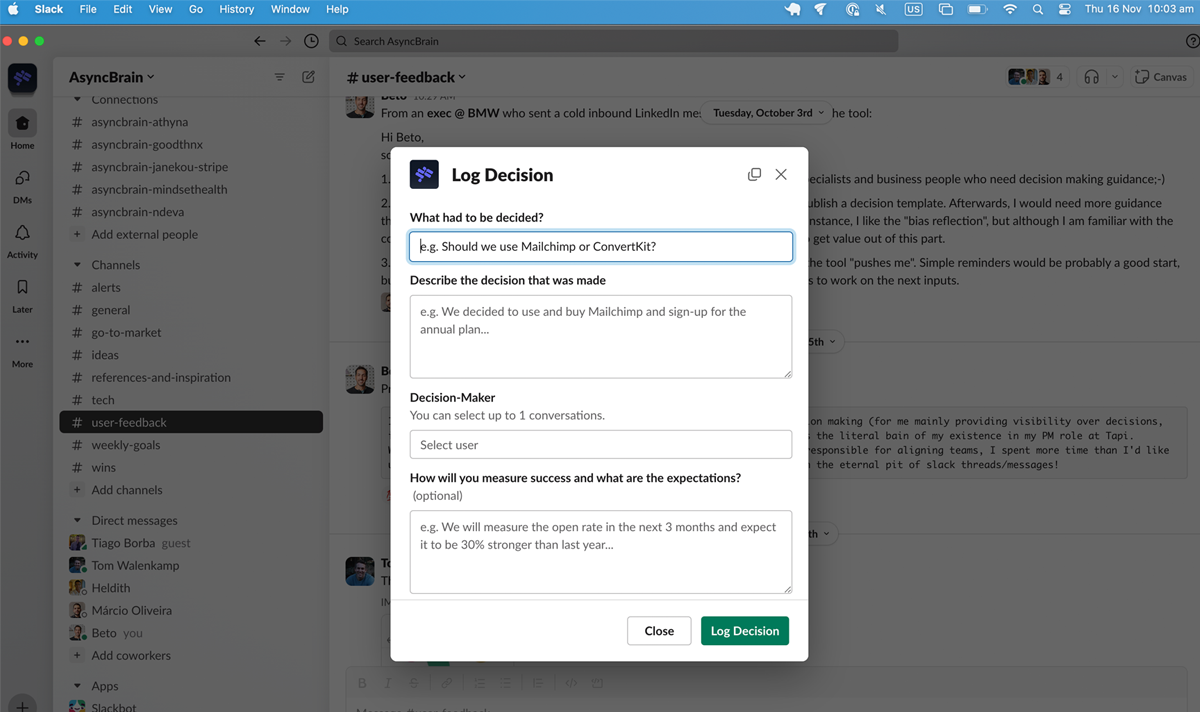
Task: Close the Log Decision dialog with X
Action: 781,174
